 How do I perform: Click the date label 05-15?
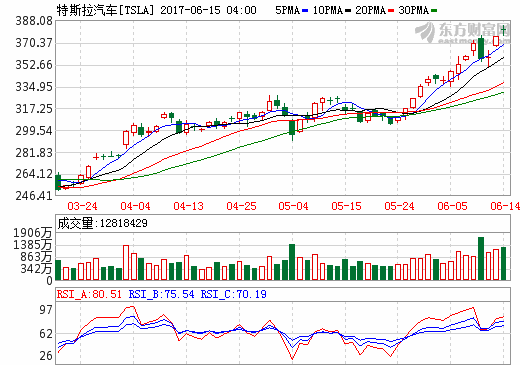pos(346,206)
